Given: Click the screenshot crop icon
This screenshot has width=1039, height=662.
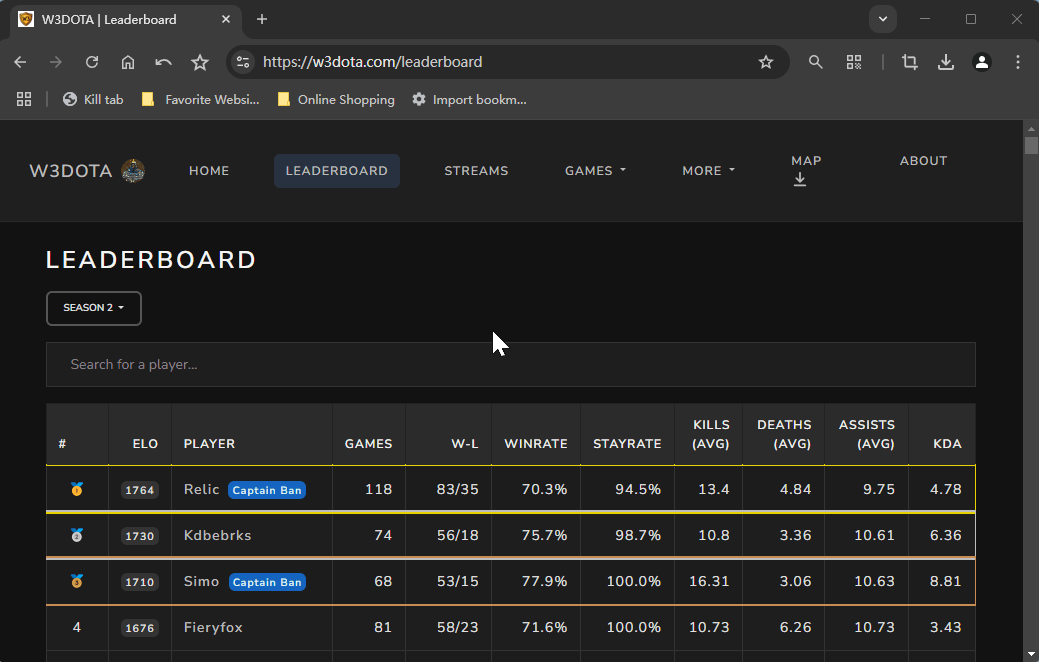Looking at the screenshot, I should (x=909, y=62).
